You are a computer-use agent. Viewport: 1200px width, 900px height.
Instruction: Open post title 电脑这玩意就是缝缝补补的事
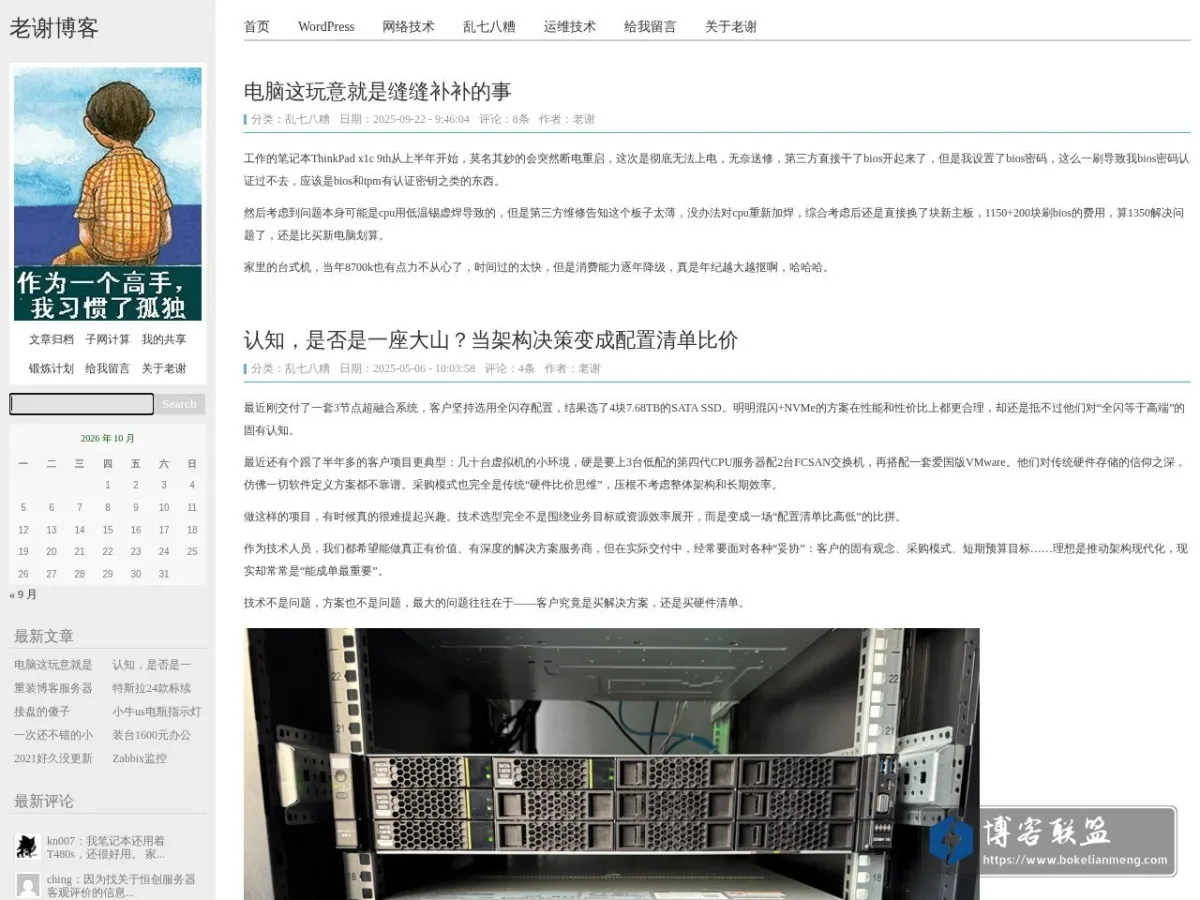(x=377, y=92)
